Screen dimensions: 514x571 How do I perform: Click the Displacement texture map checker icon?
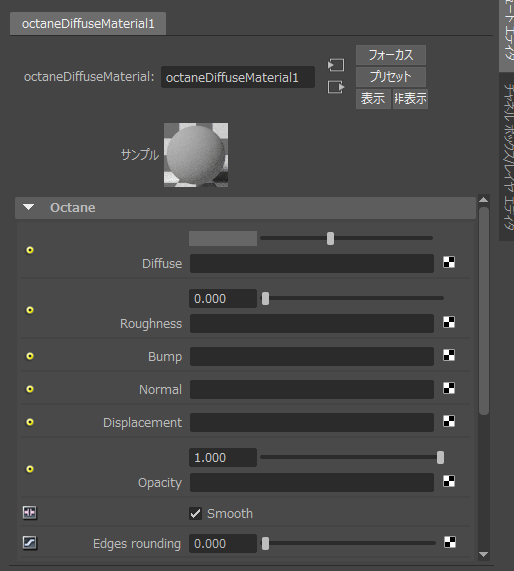[449, 422]
